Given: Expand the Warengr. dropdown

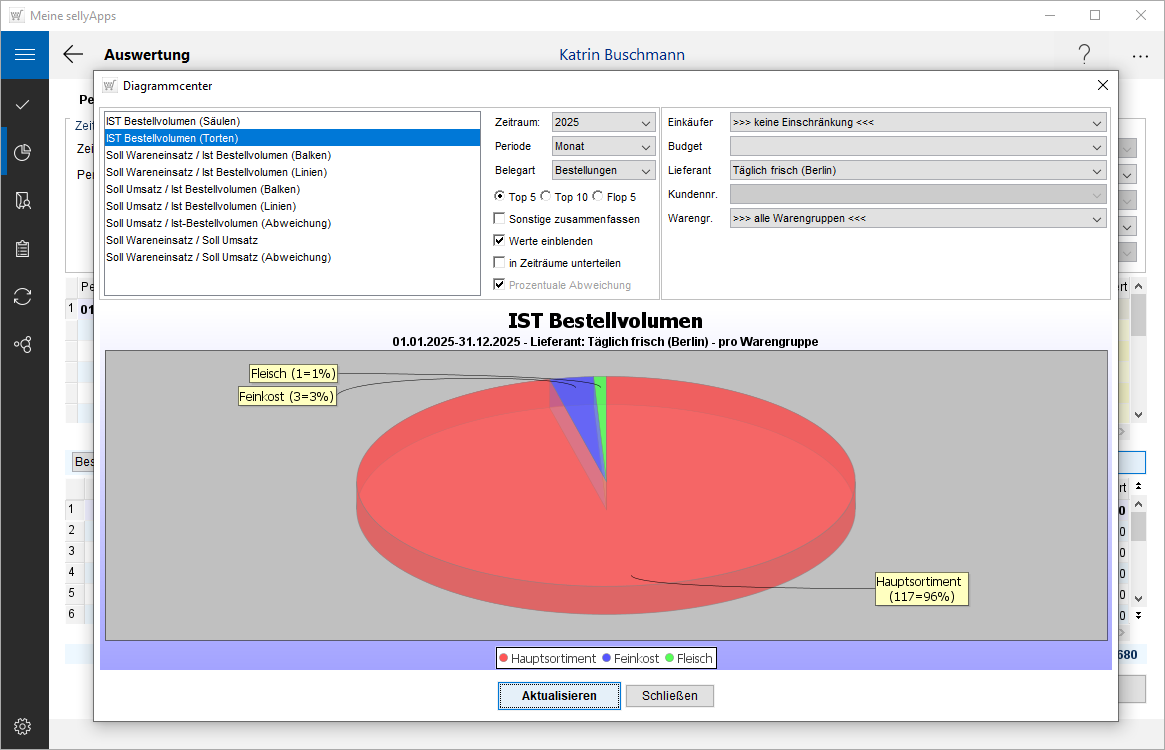Looking at the screenshot, I should [x=917, y=219].
